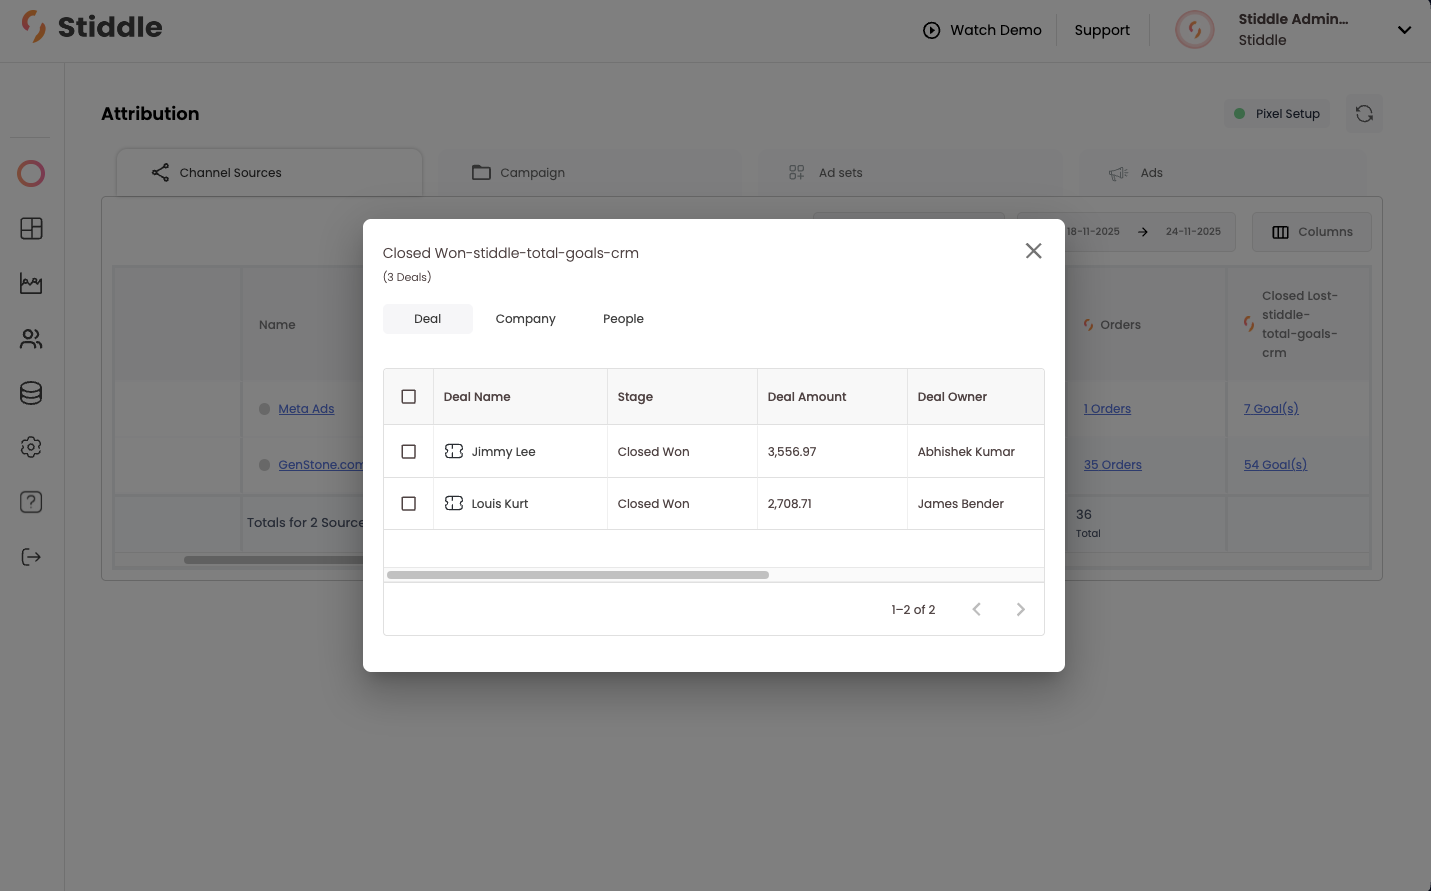
Task: Click the Watch Demo play icon
Action: click(x=931, y=30)
